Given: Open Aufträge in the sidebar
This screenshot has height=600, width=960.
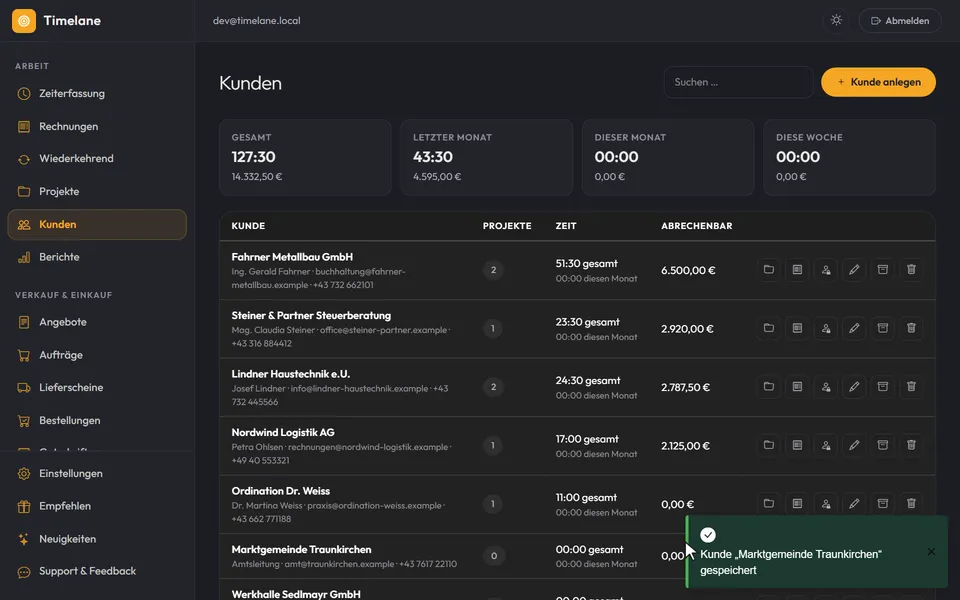Looking at the screenshot, I should [x=97, y=355].
